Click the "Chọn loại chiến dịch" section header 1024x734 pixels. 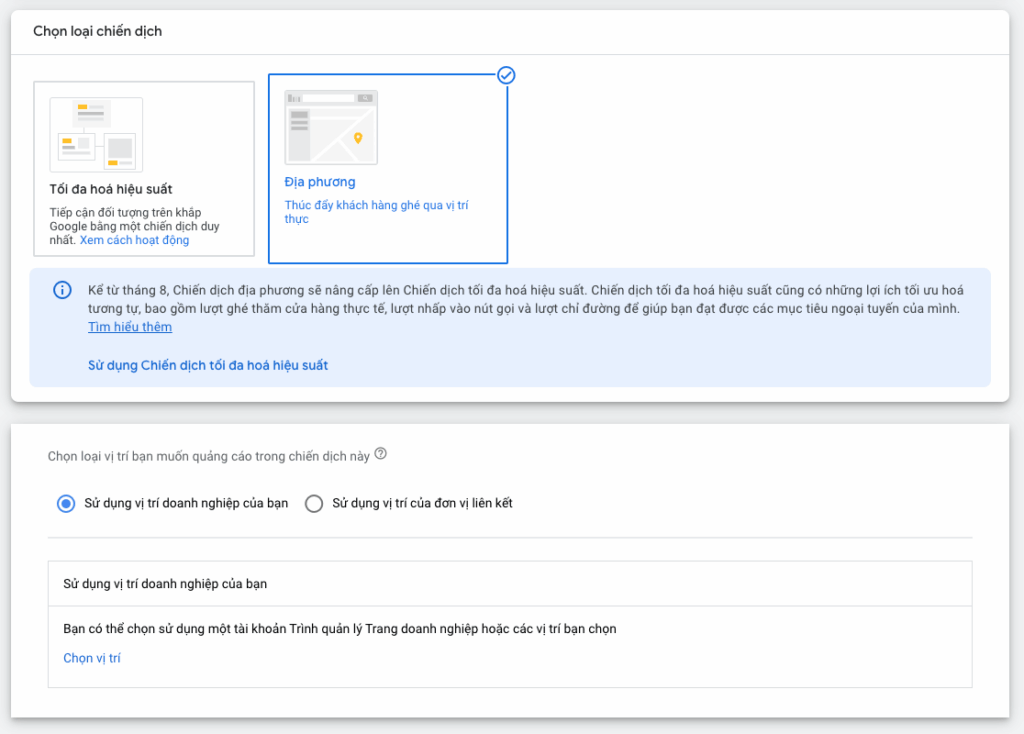[x=97, y=31]
